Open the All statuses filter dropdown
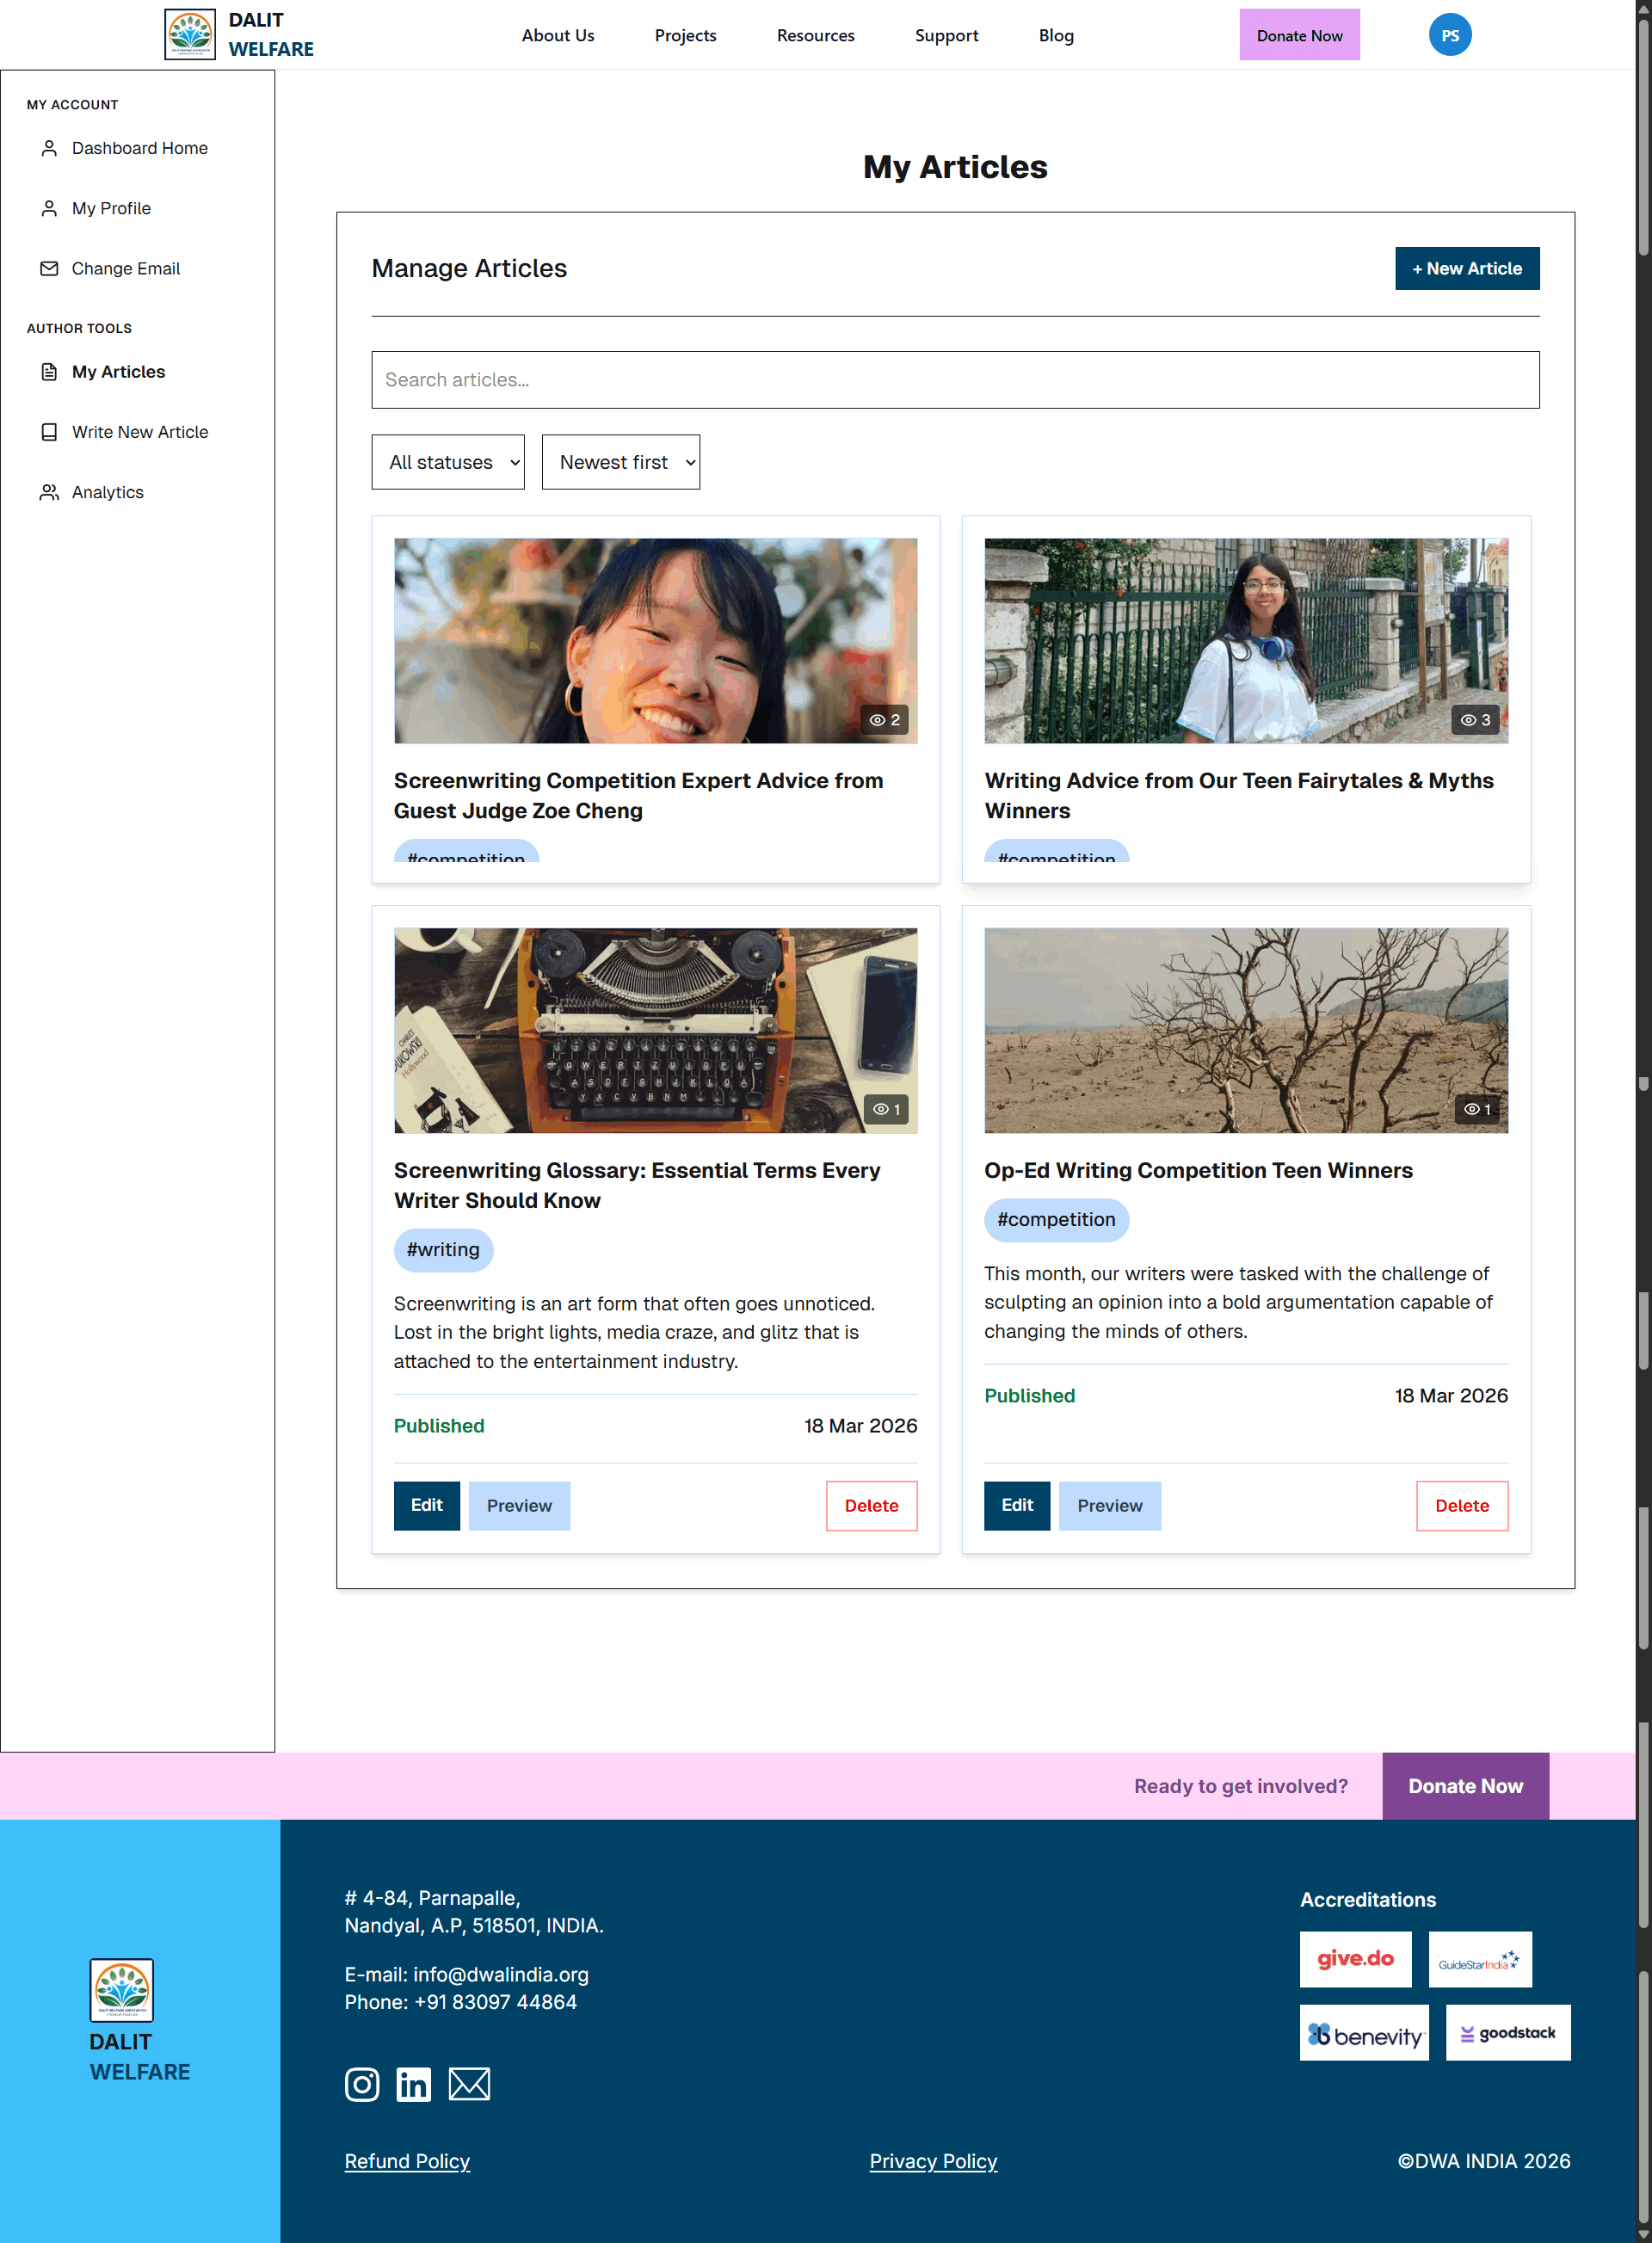Screen dimensions: 1652x2243 click(447, 461)
